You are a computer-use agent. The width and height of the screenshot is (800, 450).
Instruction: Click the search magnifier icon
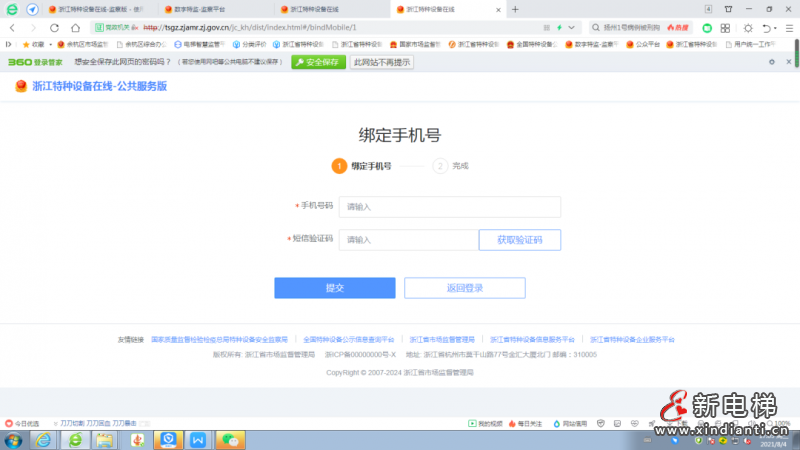pyautogui.click(x=596, y=28)
